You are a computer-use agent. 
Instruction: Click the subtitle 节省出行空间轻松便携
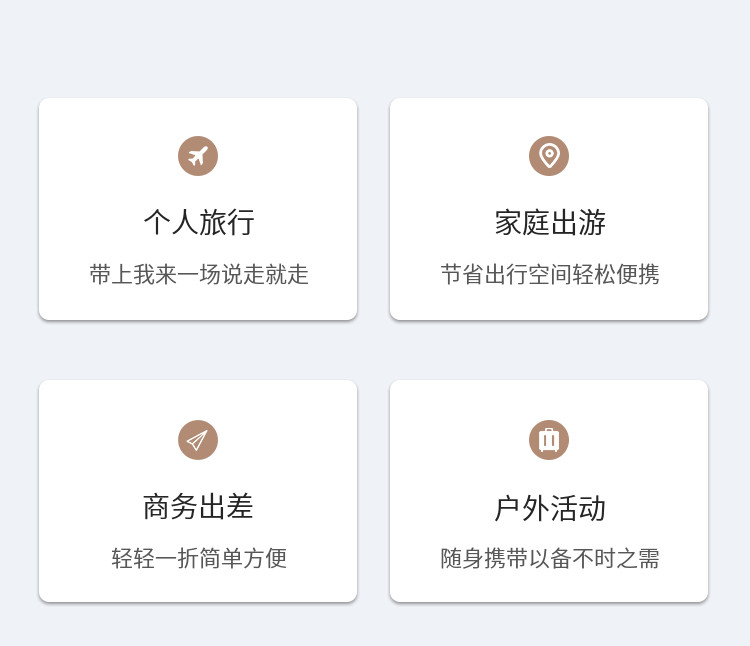point(550,274)
